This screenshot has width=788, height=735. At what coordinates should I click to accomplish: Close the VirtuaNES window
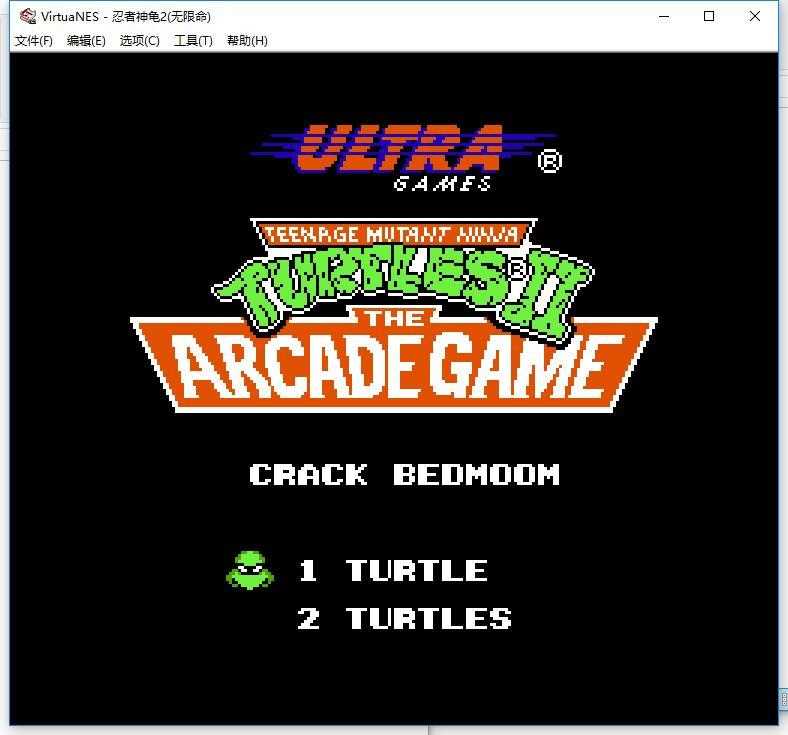tap(755, 17)
